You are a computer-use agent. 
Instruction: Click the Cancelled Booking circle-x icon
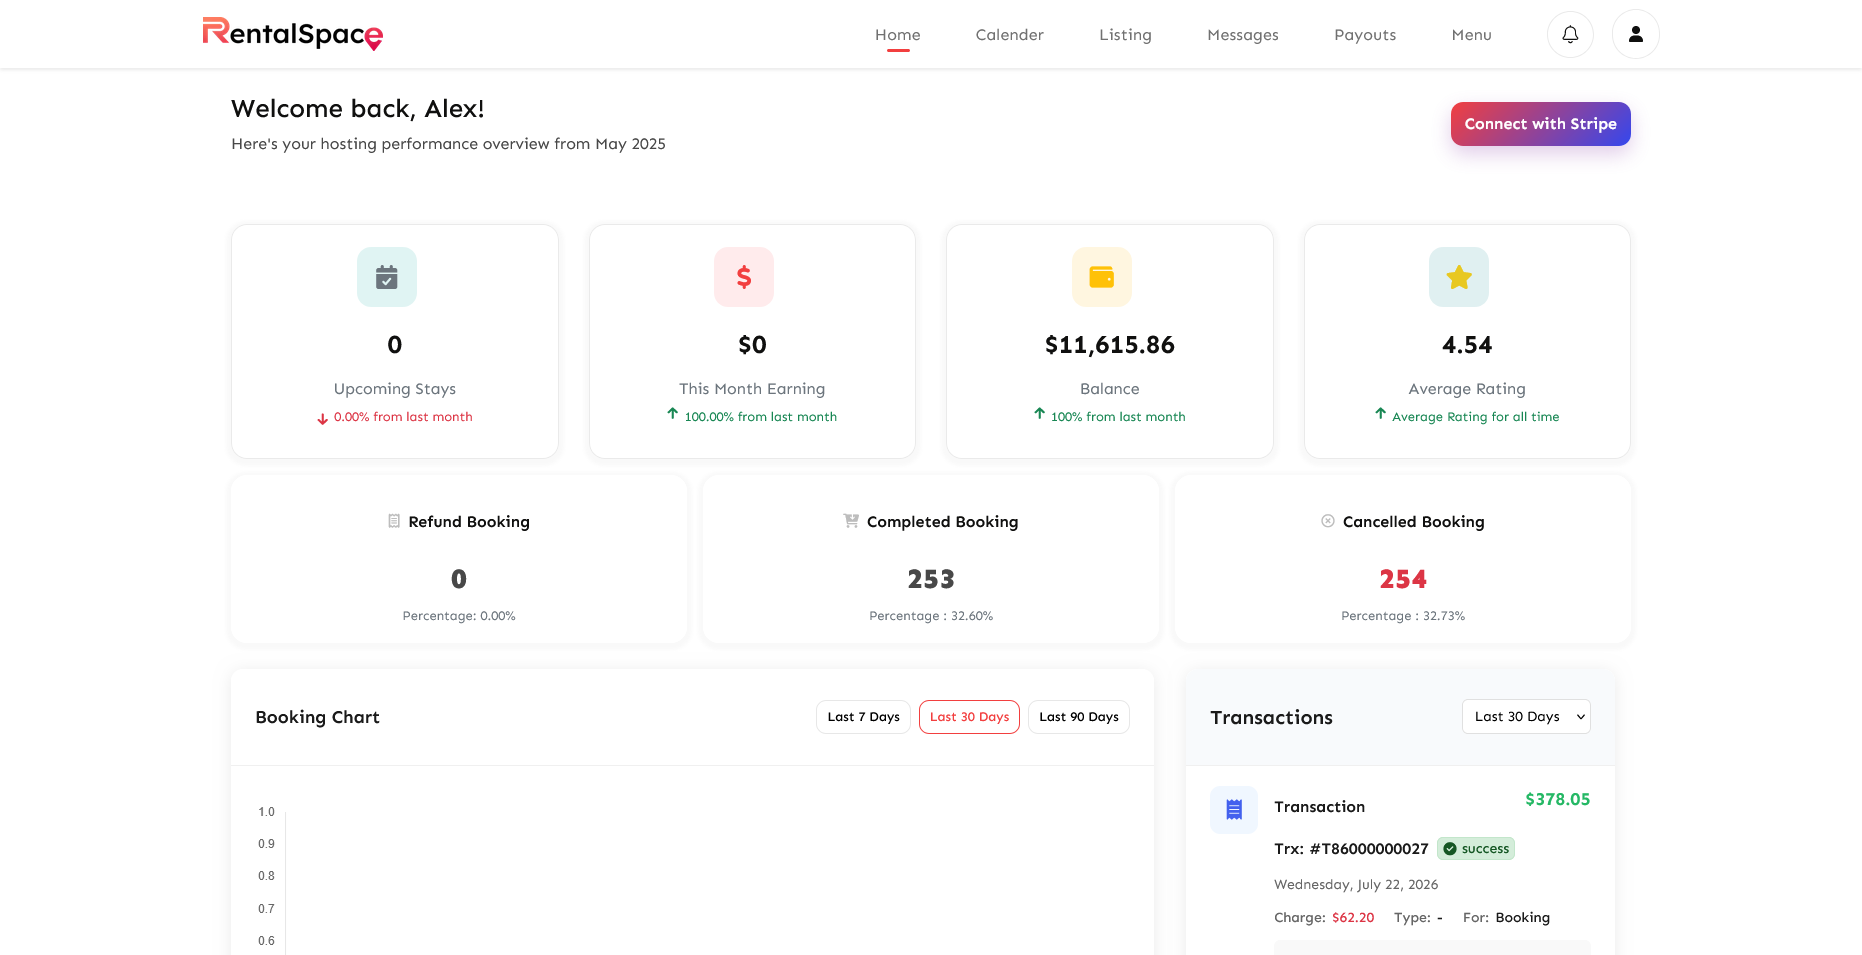point(1328,521)
